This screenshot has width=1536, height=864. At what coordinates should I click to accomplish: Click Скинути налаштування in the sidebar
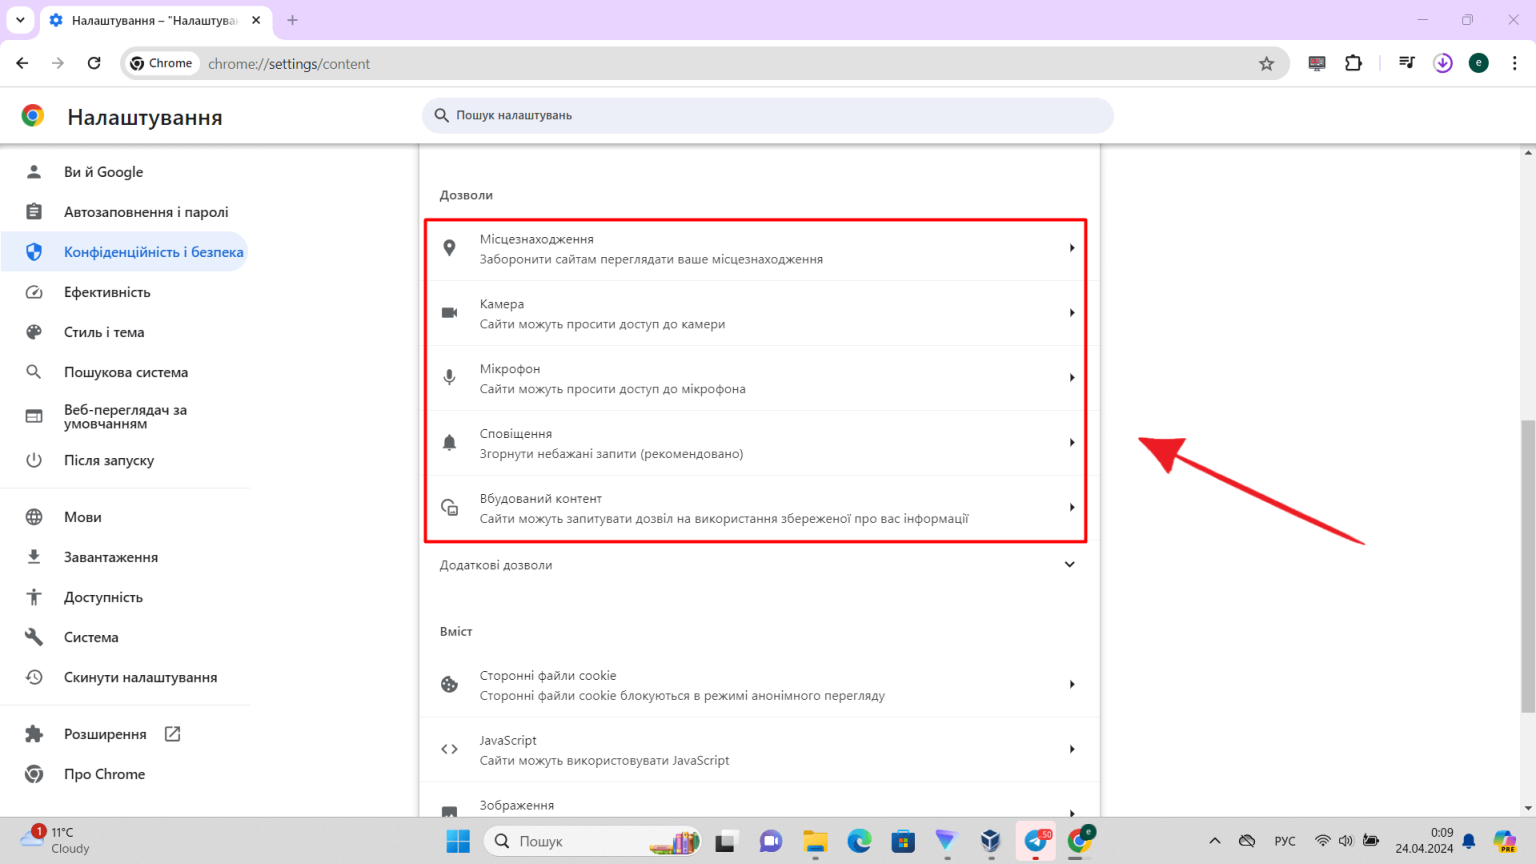(140, 676)
